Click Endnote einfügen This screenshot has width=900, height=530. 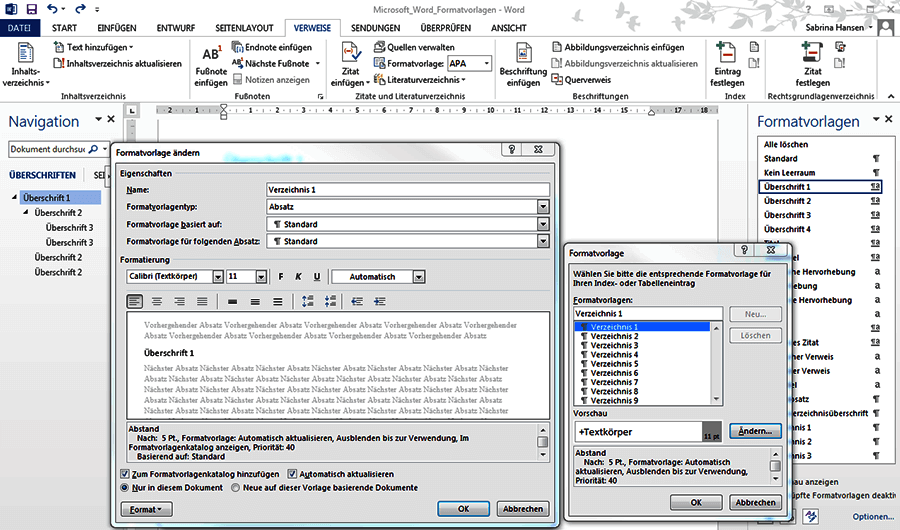pos(272,47)
